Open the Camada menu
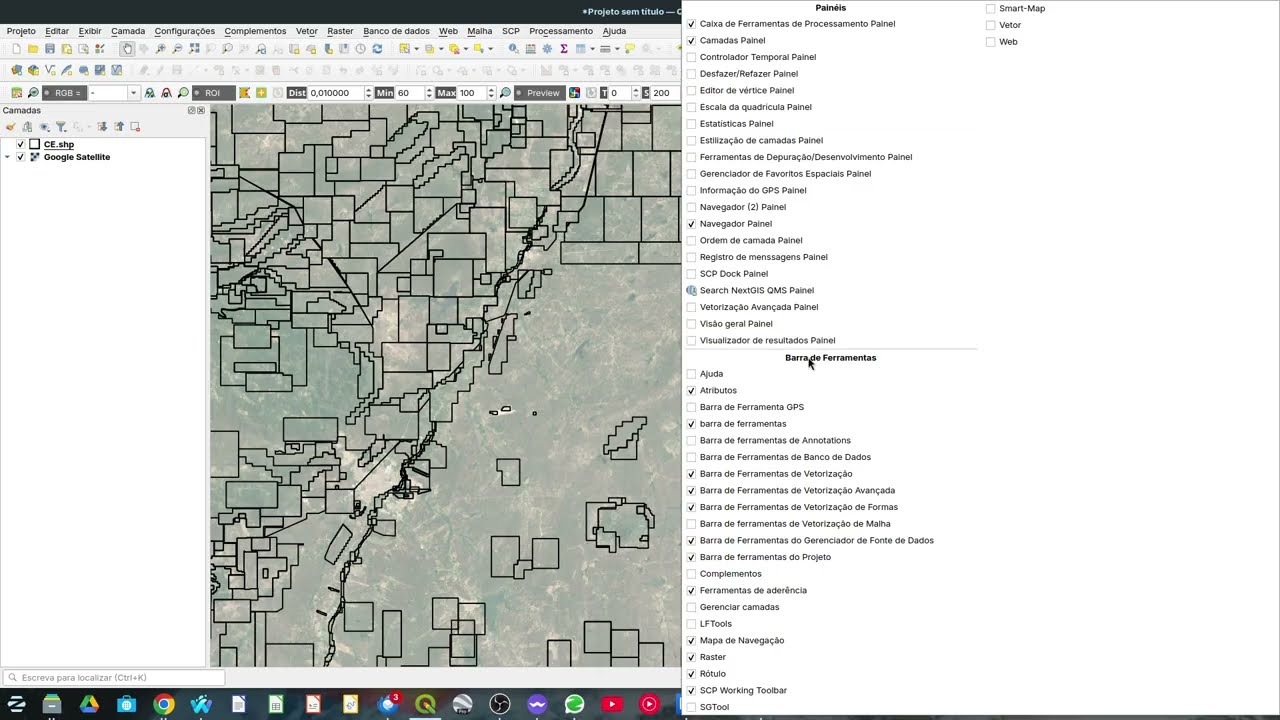1280x720 pixels. tap(128, 31)
